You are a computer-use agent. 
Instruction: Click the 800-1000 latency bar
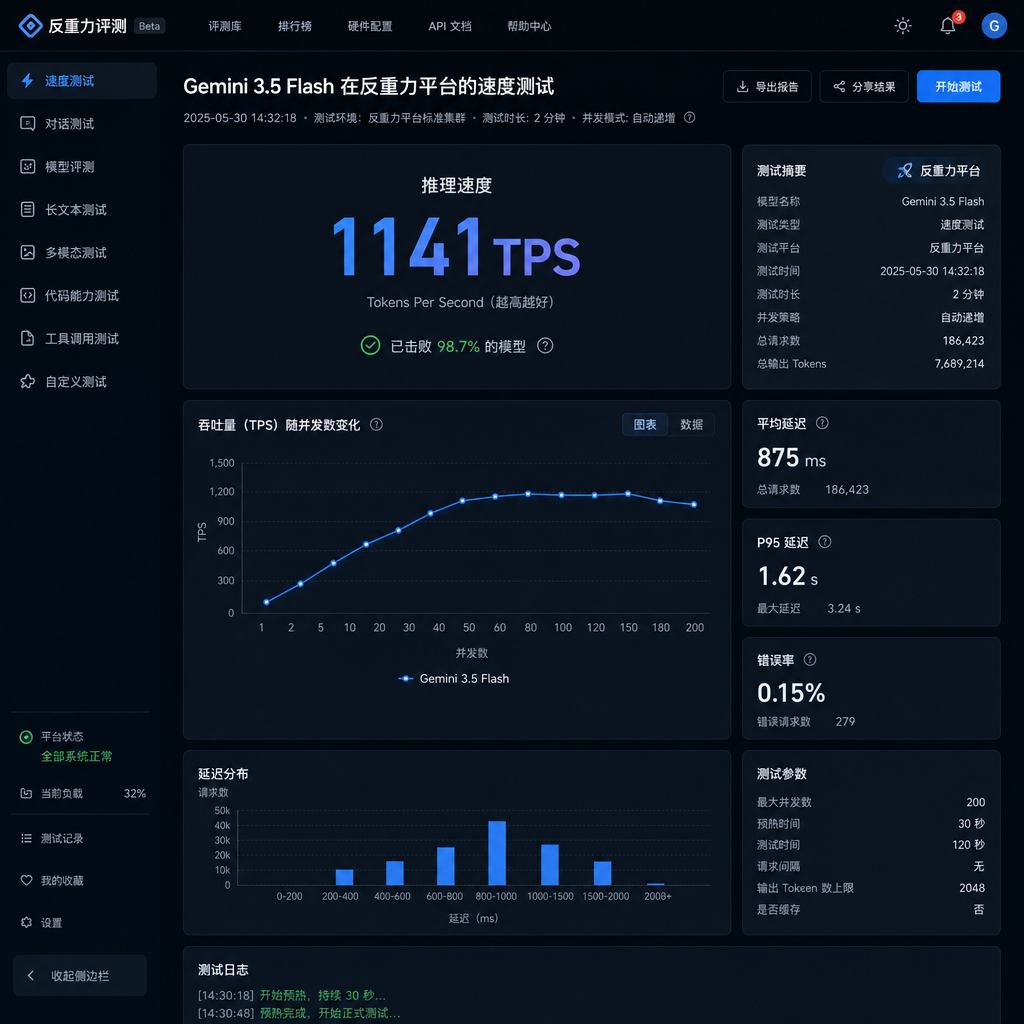point(497,854)
